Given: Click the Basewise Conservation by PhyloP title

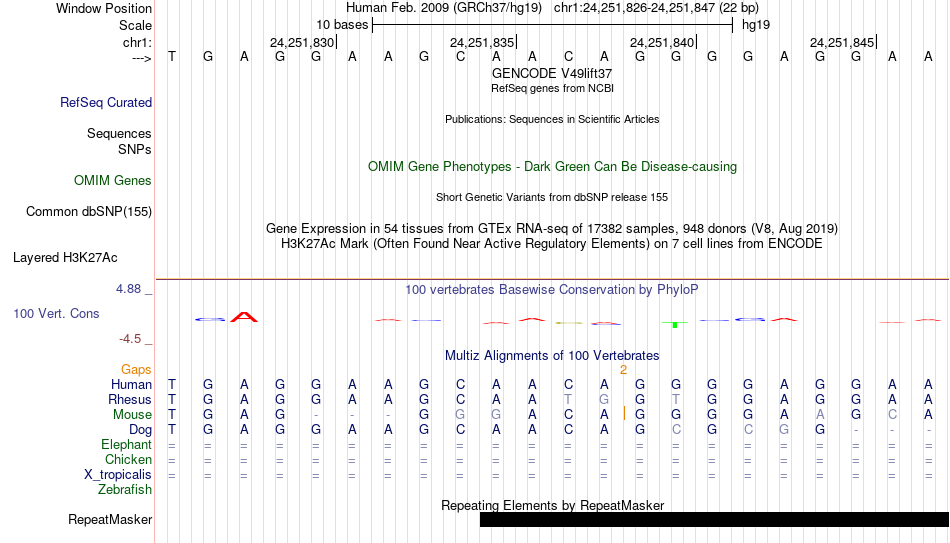Looking at the screenshot, I should pyautogui.click(x=552, y=290).
